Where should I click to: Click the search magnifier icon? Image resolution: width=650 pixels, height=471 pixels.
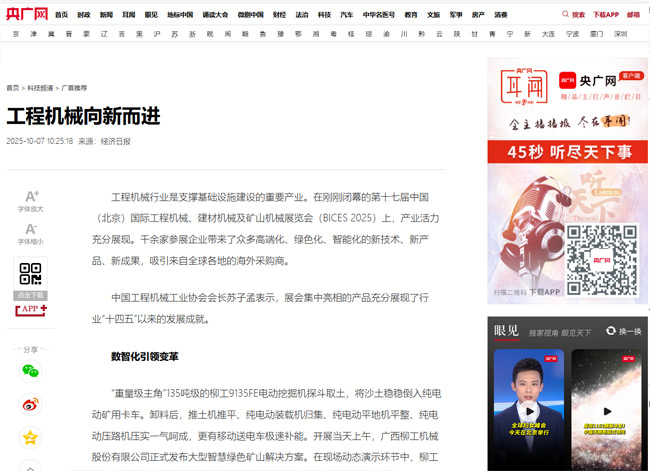tap(566, 15)
